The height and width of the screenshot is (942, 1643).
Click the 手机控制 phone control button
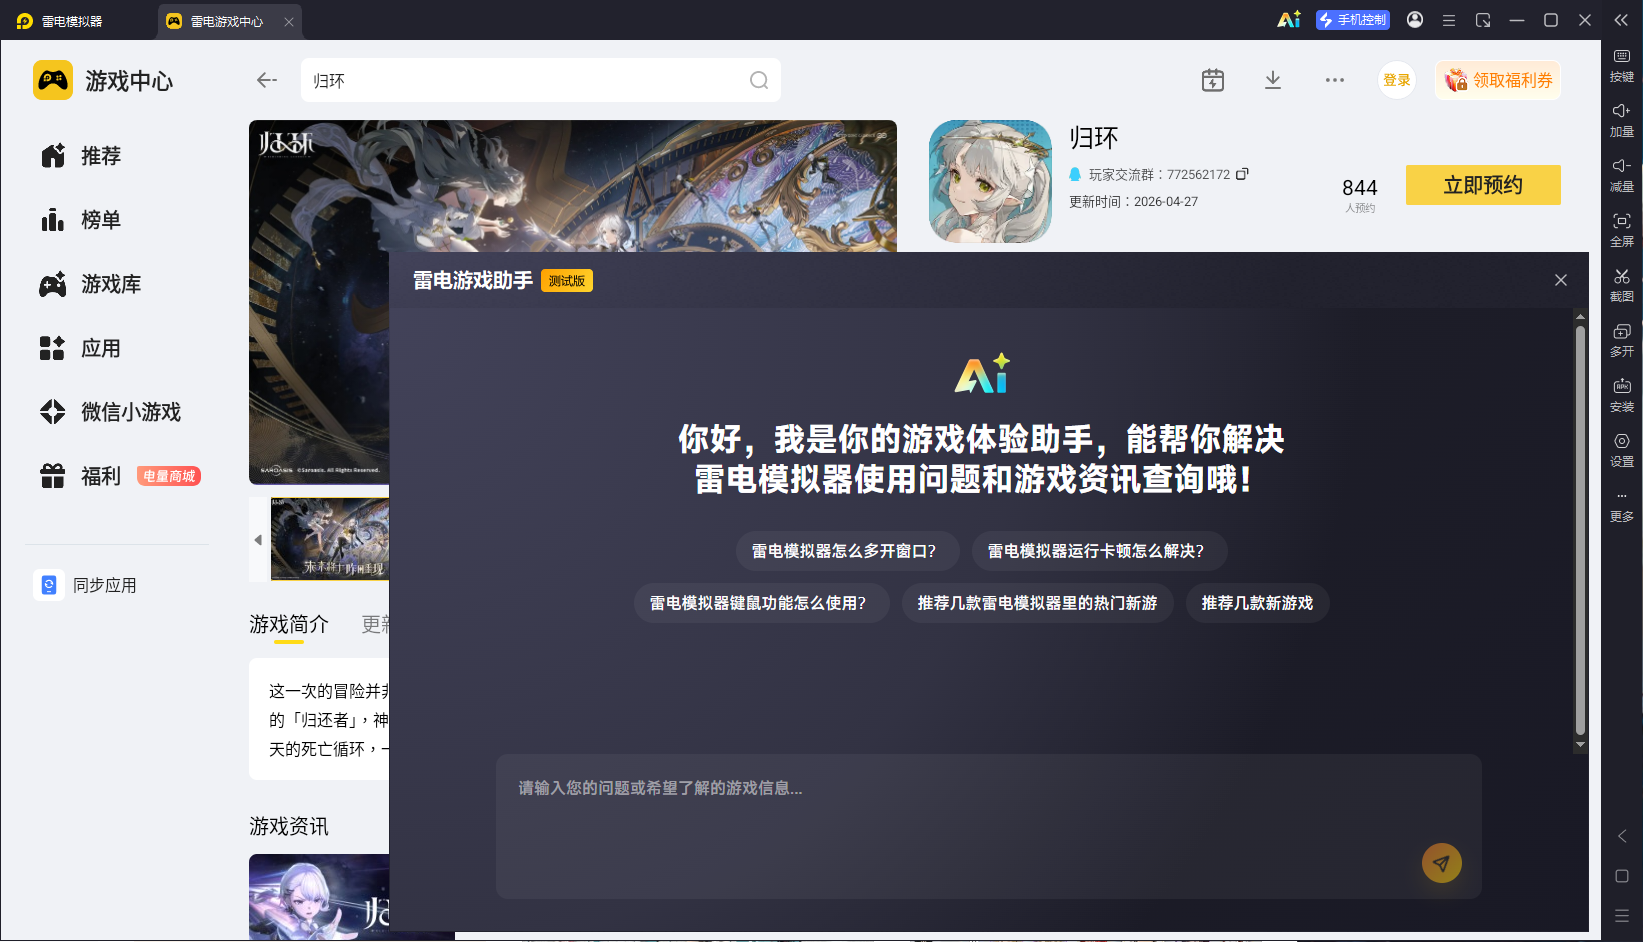pyautogui.click(x=1353, y=20)
